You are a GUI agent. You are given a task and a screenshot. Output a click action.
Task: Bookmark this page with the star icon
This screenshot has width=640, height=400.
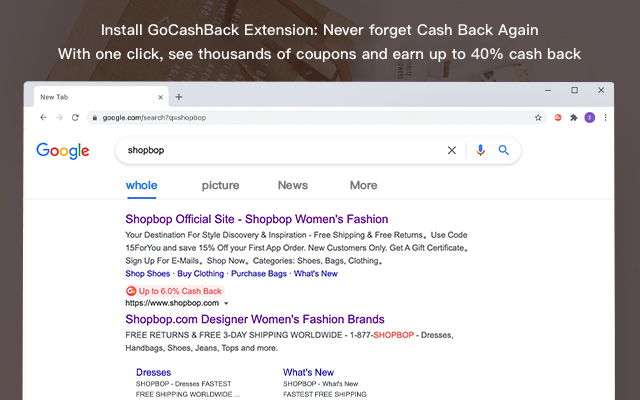538,117
